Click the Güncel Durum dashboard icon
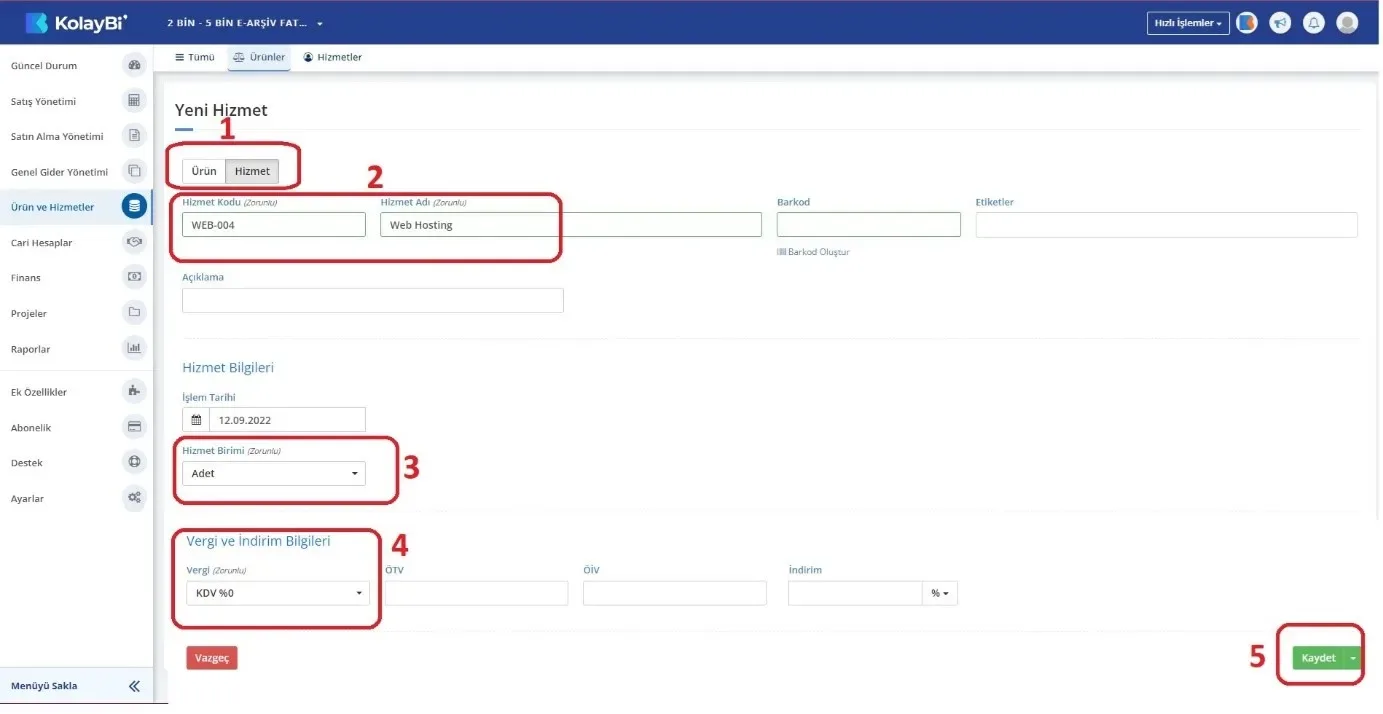Viewport: 1383px width, 714px height. (x=134, y=66)
